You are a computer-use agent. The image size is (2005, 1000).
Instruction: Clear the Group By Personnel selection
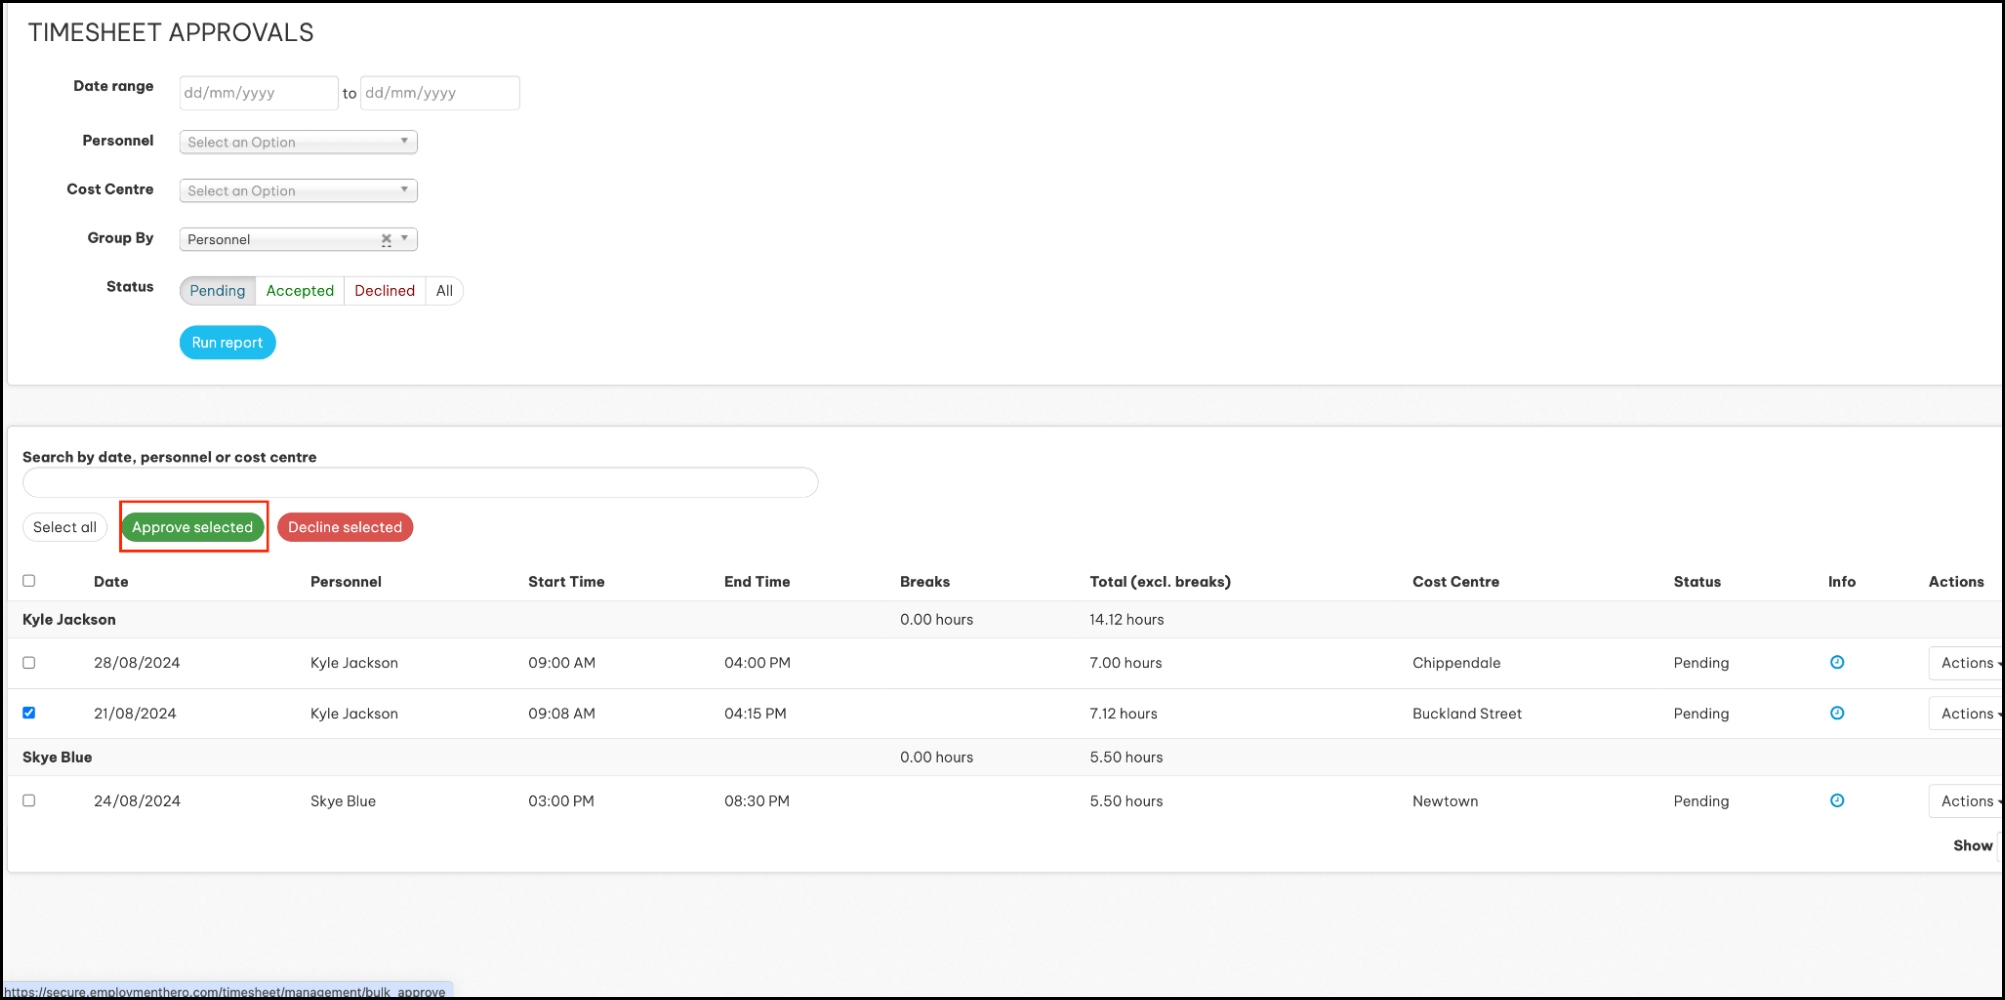386,240
